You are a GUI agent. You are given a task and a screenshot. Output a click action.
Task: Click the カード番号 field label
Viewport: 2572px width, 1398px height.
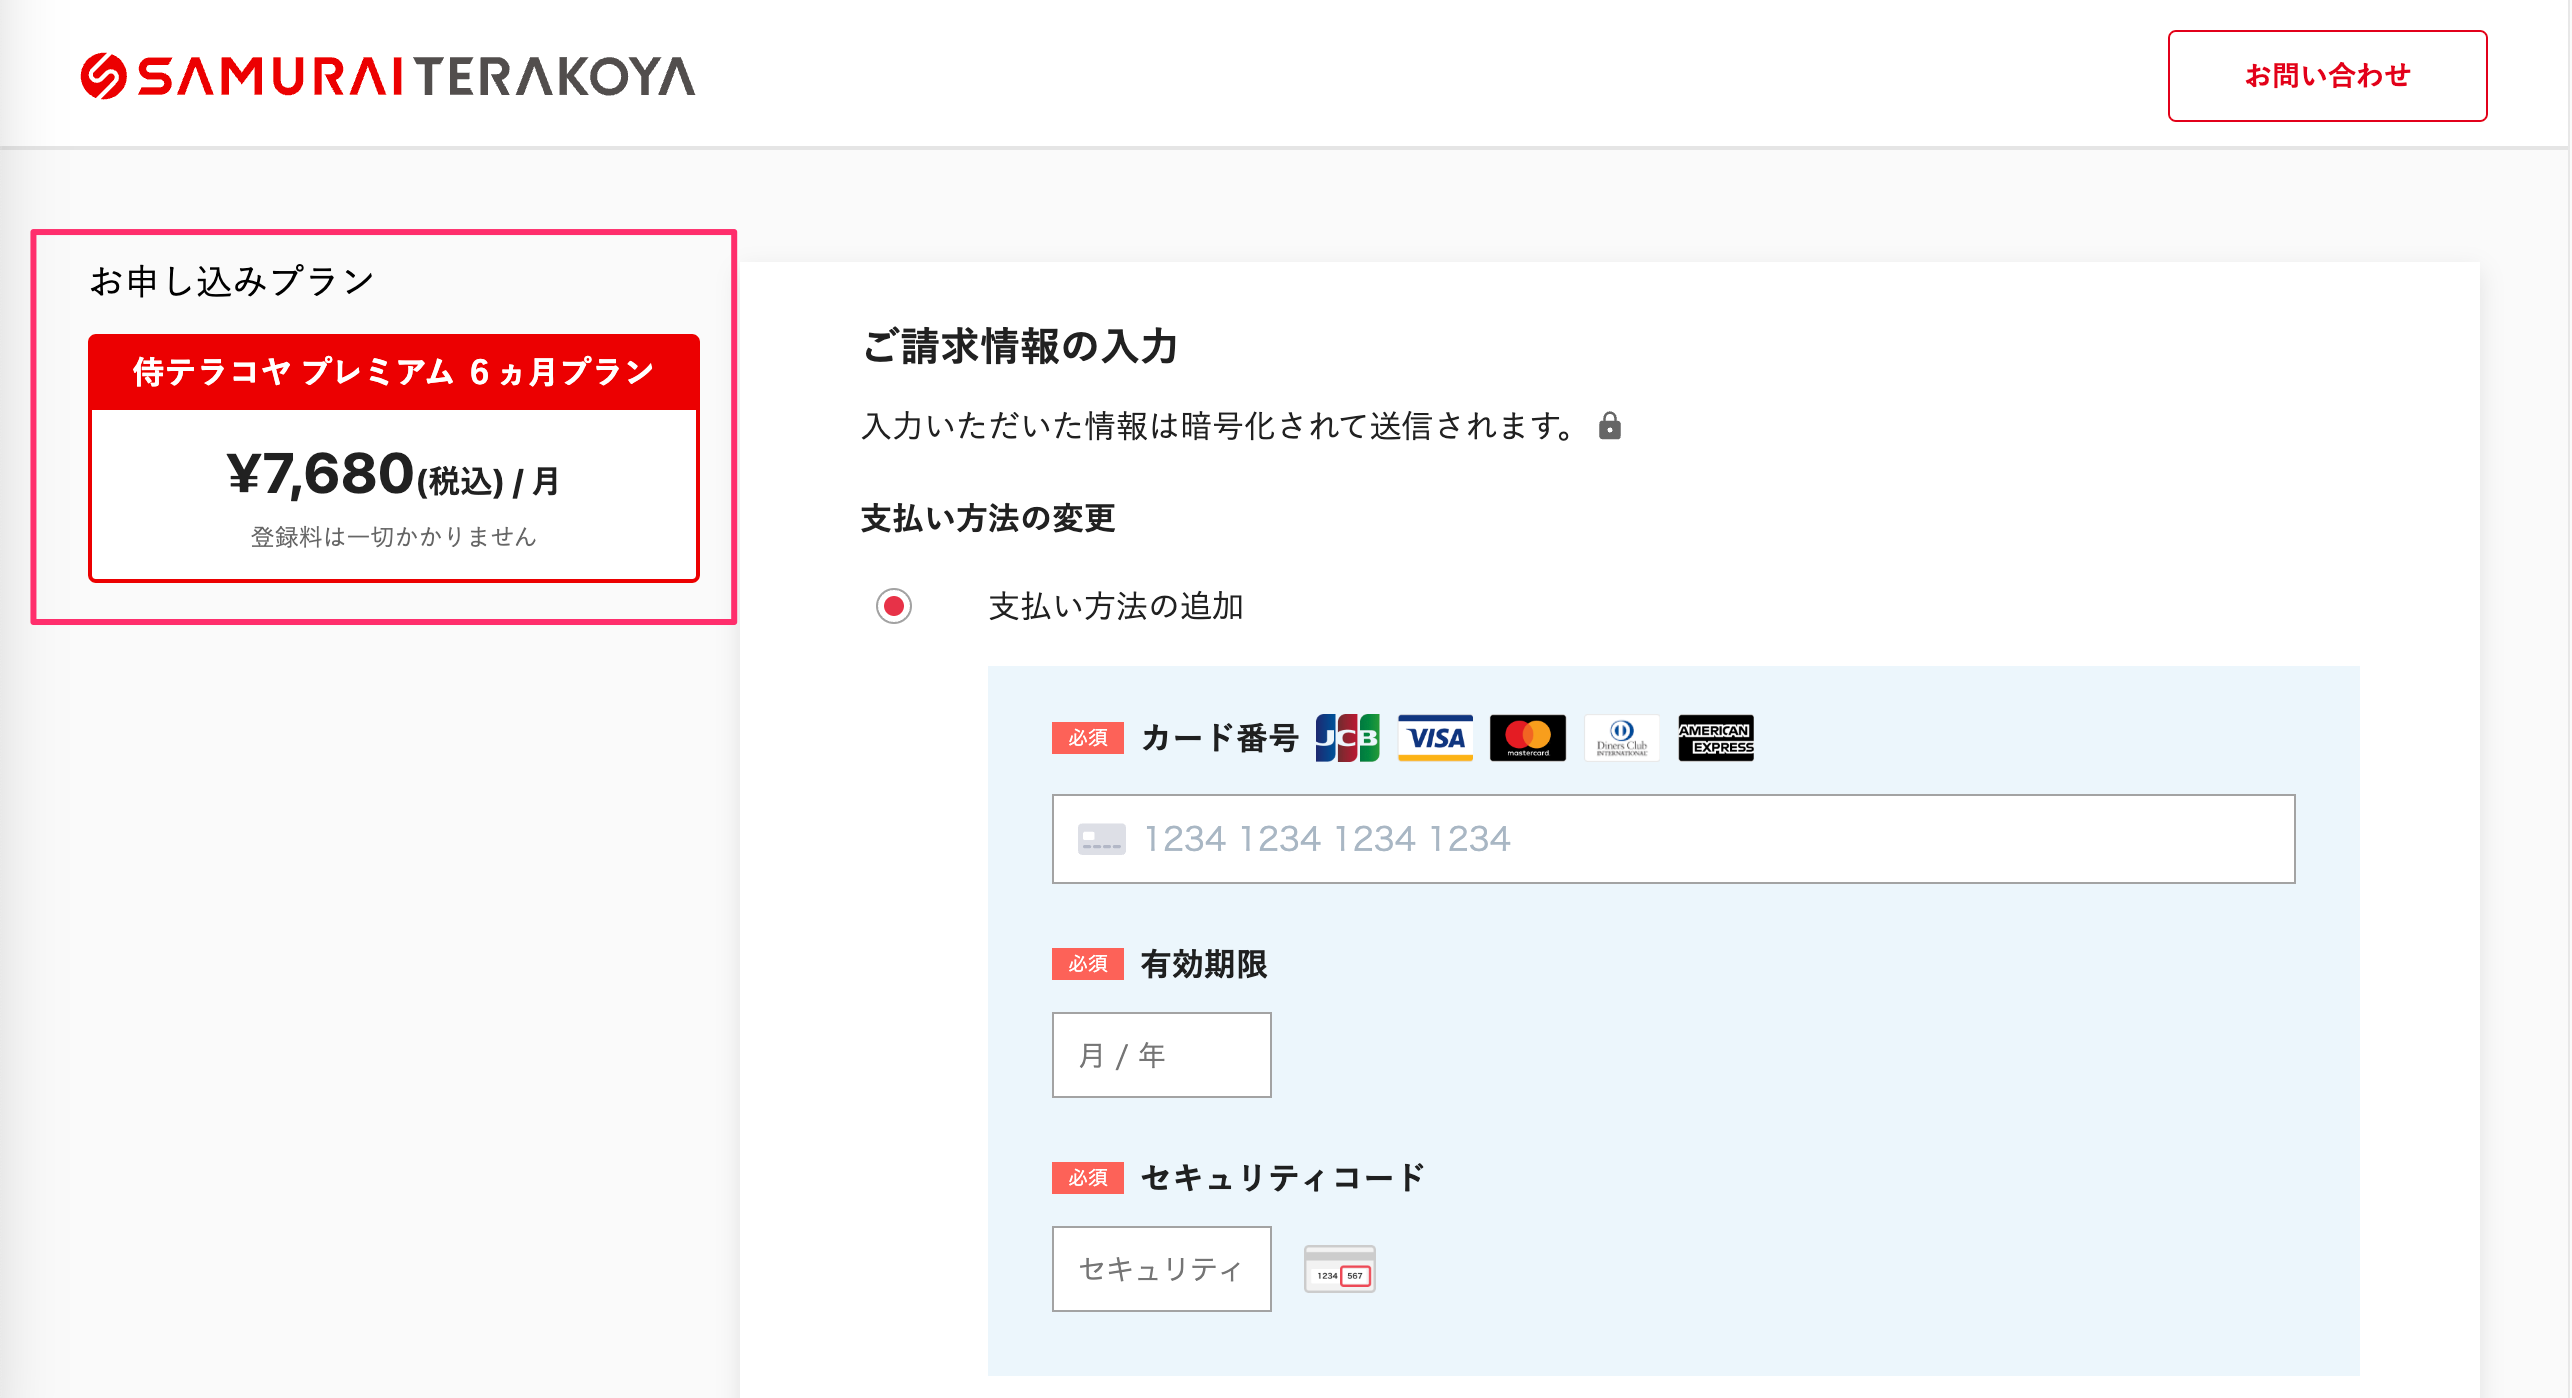tap(1219, 738)
